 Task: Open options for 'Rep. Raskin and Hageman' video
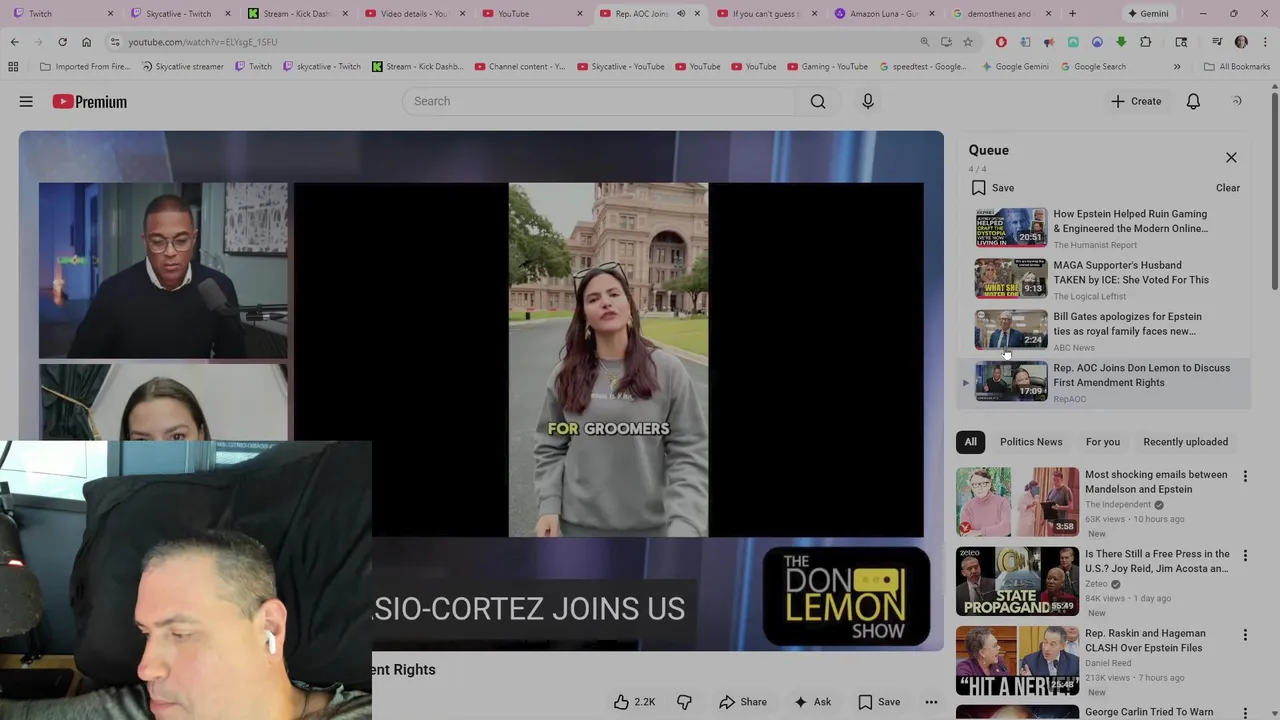[x=1245, y=635]
